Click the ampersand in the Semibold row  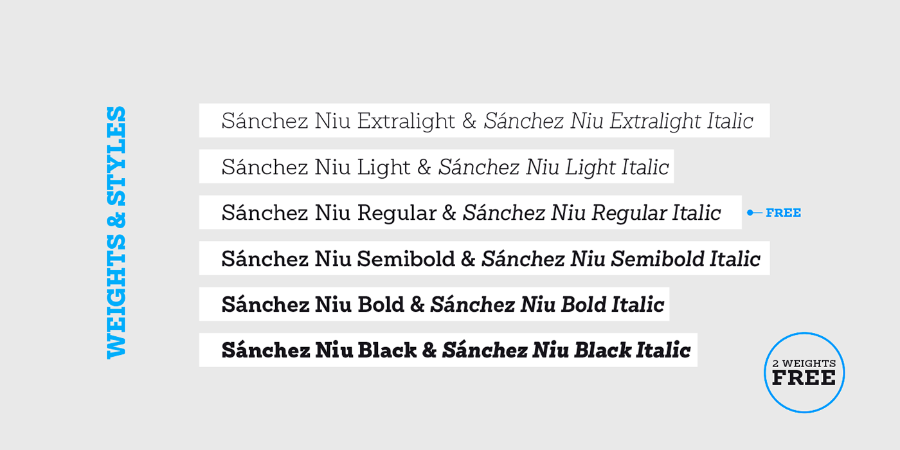point(467,260)
